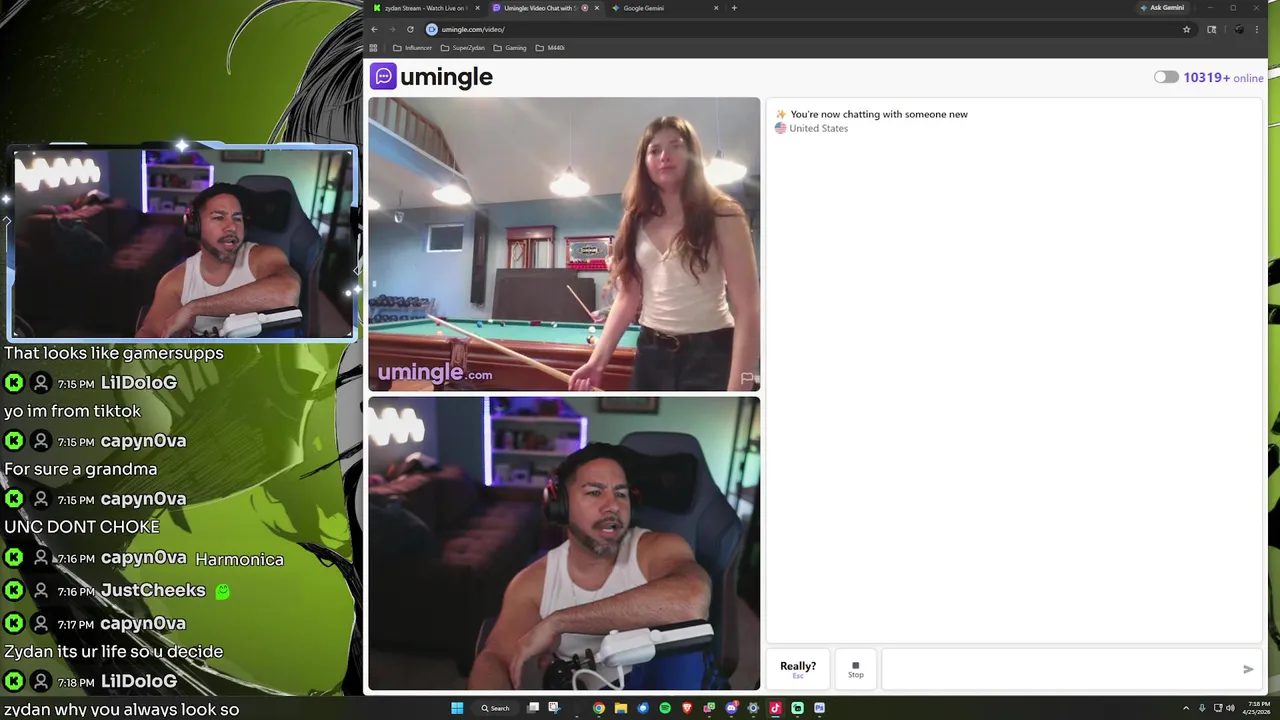Open the browser profile avatar
Viewport: 1280px width, 720px height.
(1239, 29)
